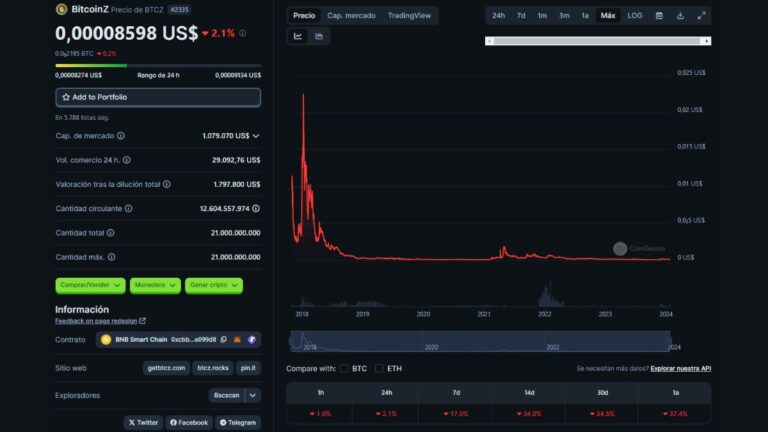
Task: Switch to the Cap. mercado tab
Action: pos(351,16)
